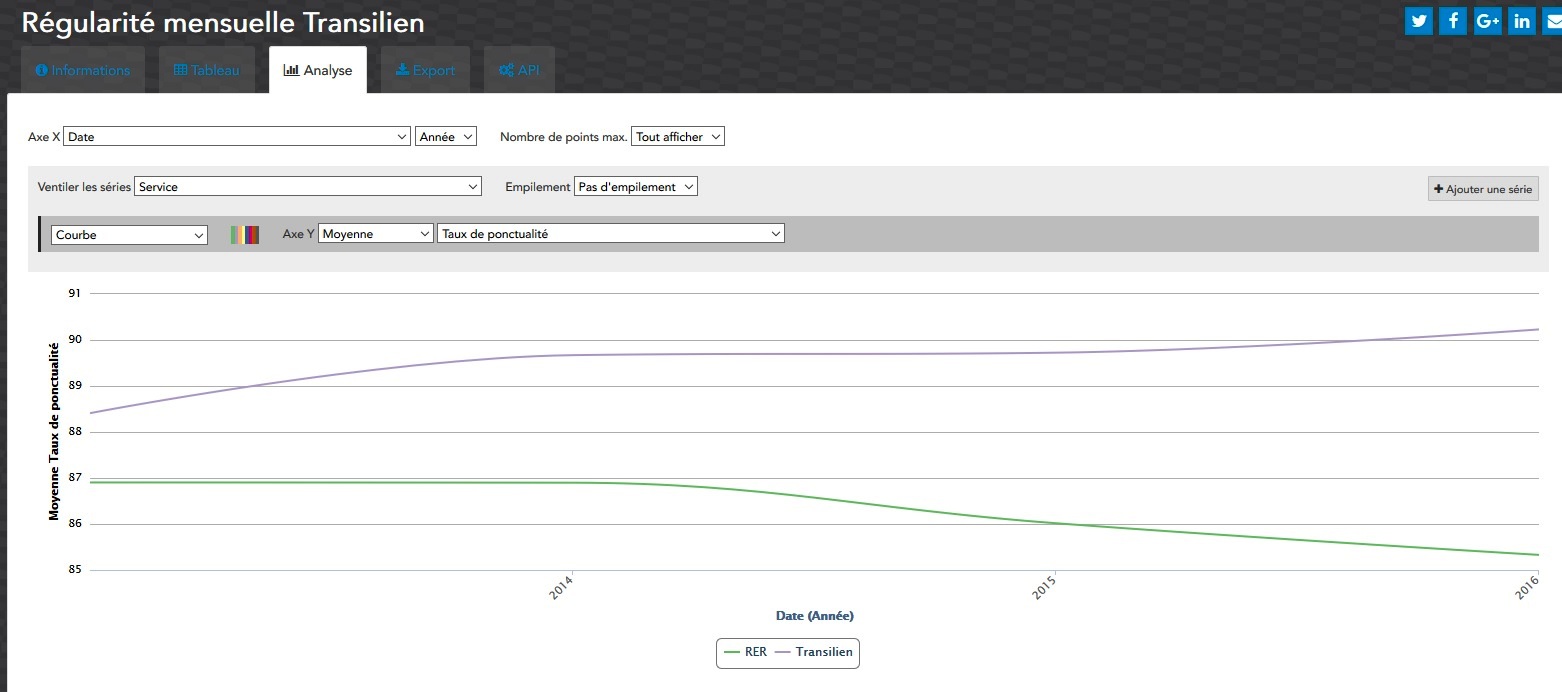
Task: Click the 91 y-axis value
Action: (74, 294)
